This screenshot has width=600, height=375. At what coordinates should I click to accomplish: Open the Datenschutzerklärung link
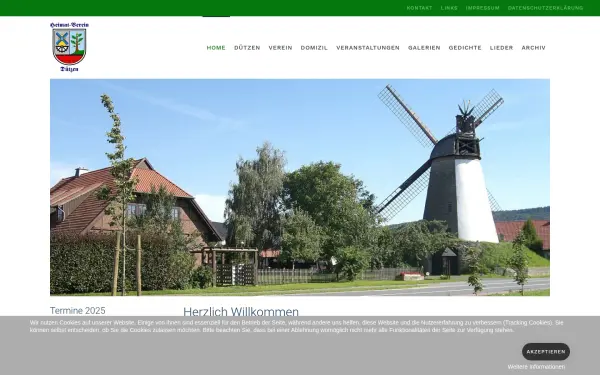tap(545, 8)
